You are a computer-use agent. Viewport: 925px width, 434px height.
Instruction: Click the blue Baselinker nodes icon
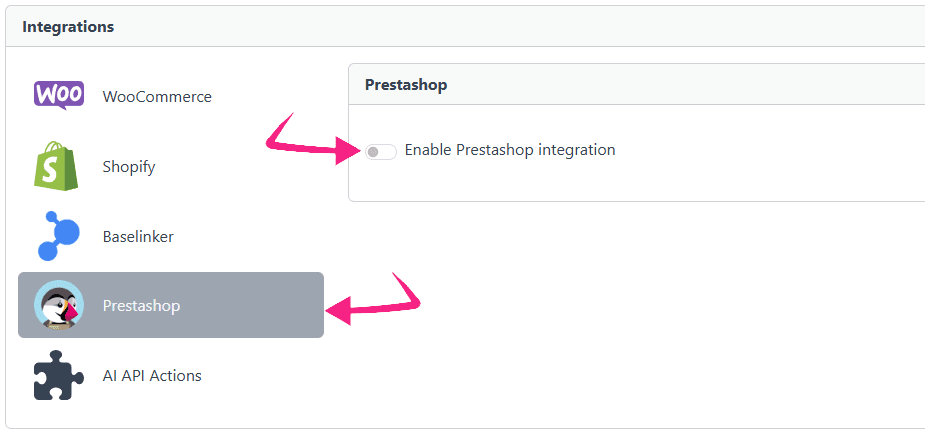[58, 236]
